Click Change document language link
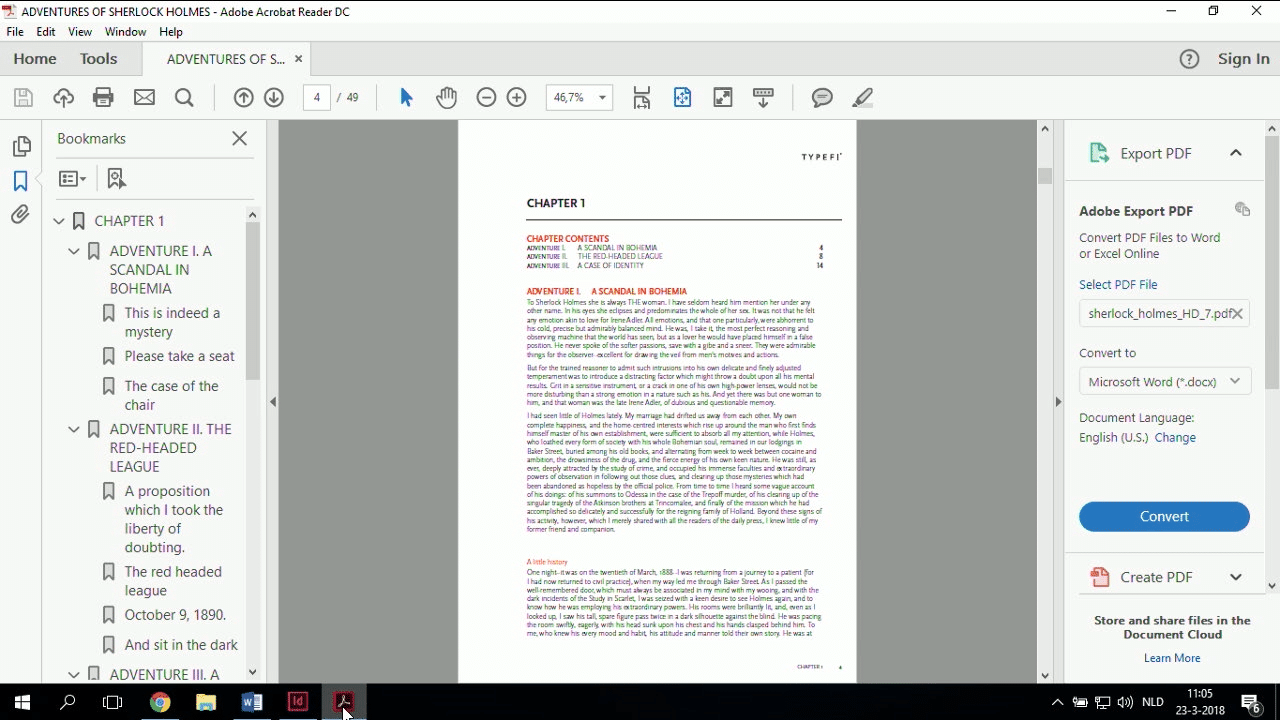 point(1175,437)
